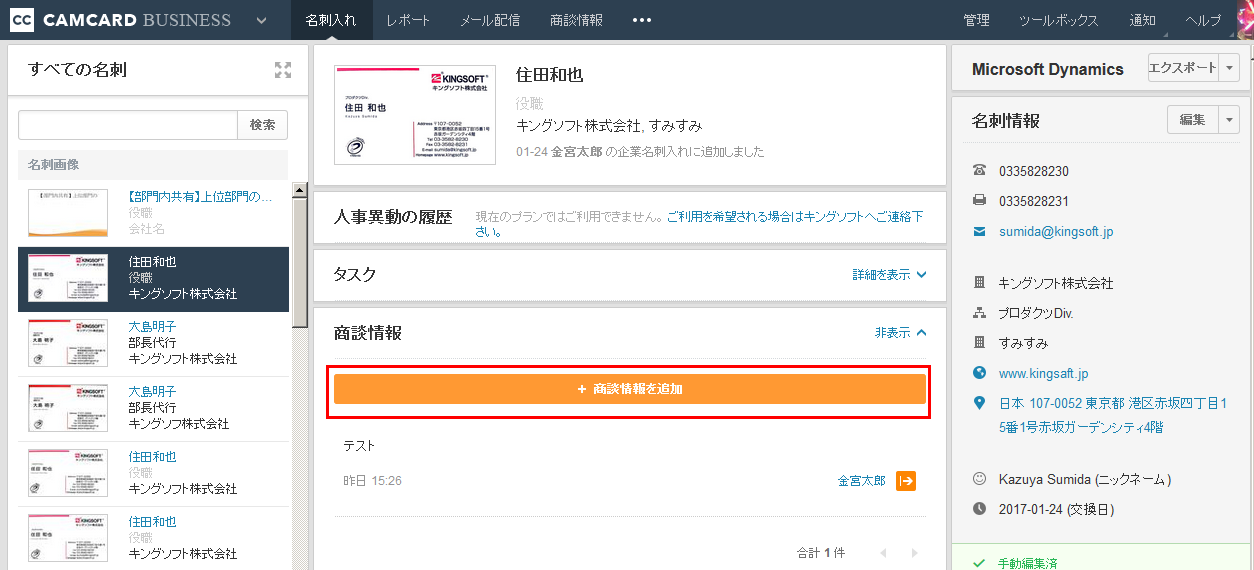
Task: Click the globe website icon
Action: point(979,373)
